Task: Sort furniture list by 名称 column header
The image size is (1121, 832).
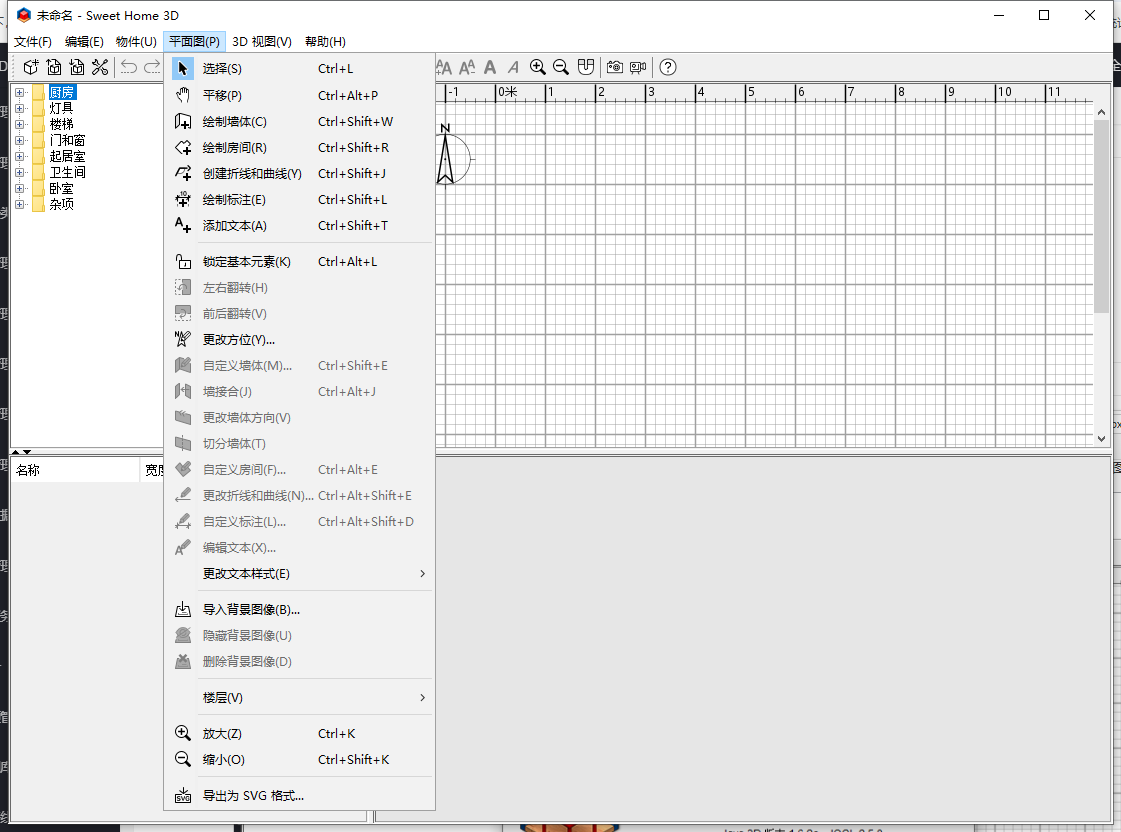Action: click(75, 470)
